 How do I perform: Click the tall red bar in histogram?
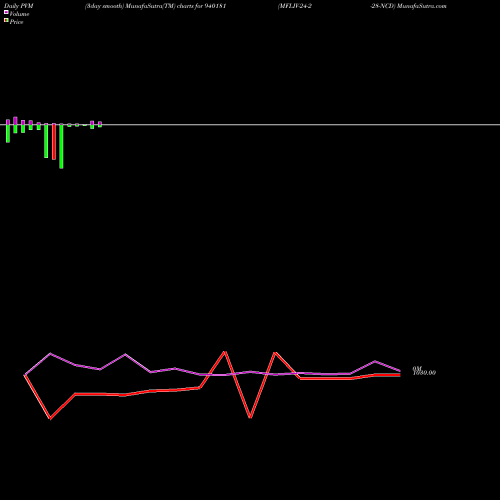[x=54, y=142]
